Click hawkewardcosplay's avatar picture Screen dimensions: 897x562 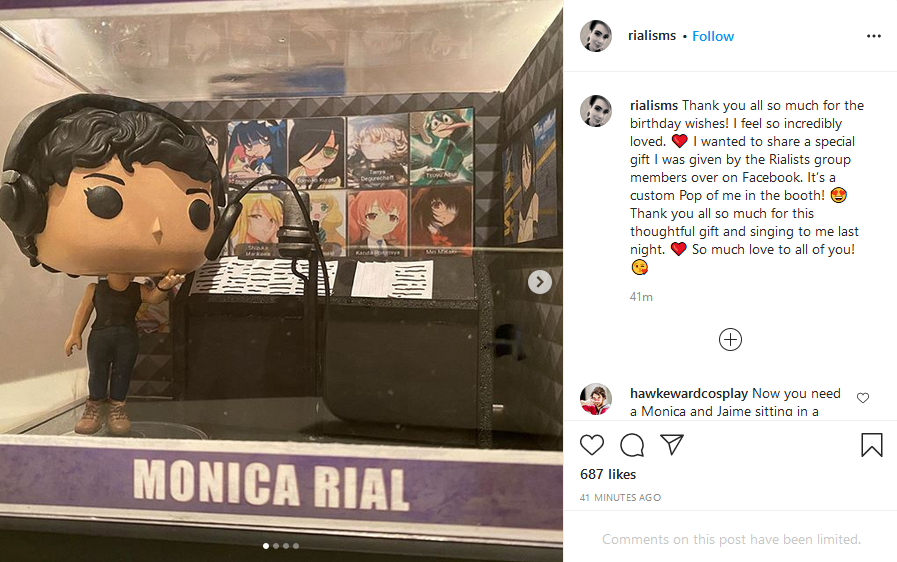point(596,399)
